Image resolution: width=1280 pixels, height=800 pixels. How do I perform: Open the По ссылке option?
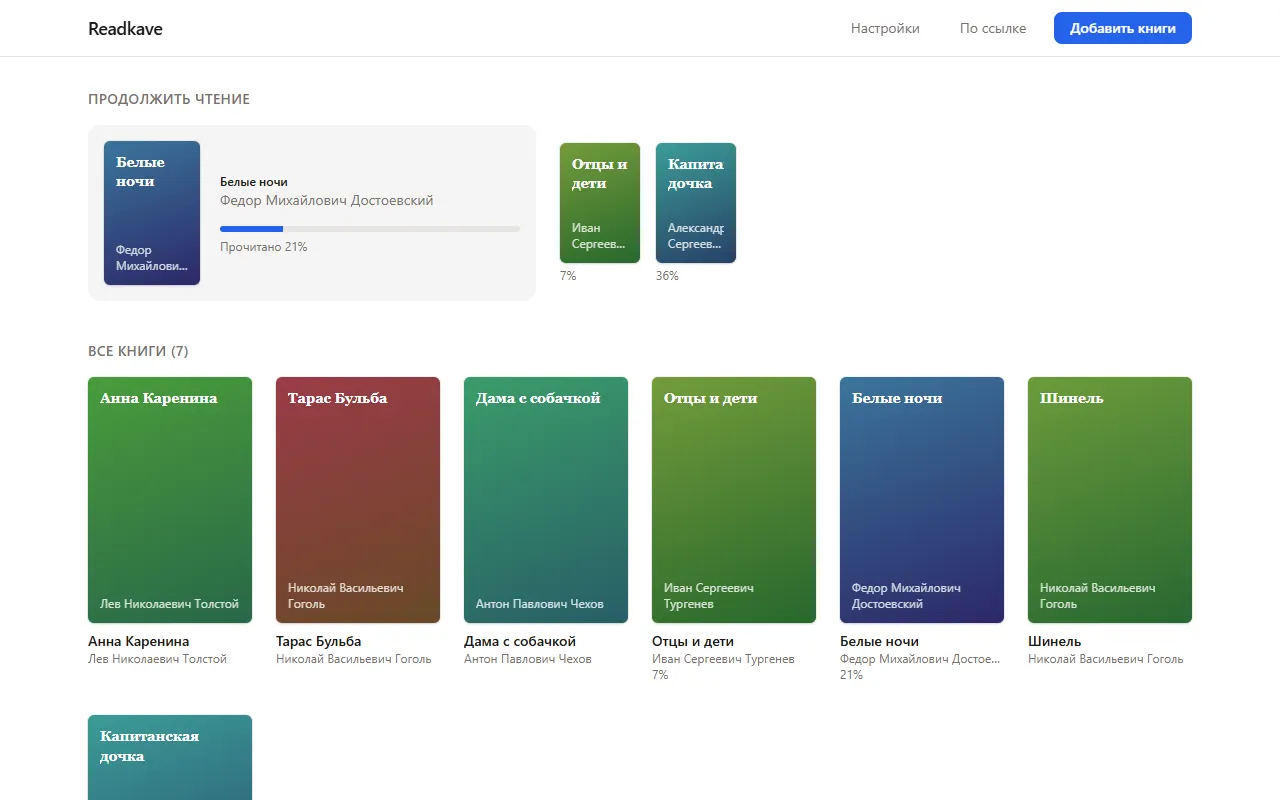click(x=993, y=28)
